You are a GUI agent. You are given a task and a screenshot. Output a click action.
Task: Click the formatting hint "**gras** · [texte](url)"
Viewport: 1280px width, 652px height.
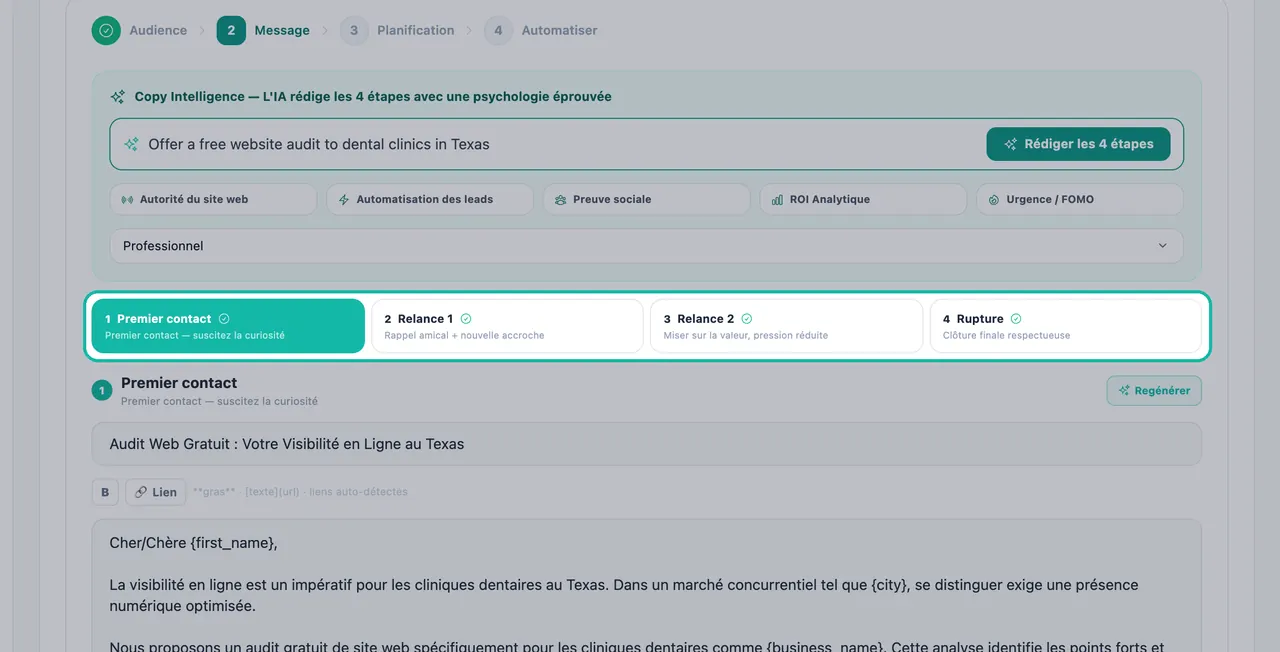pyautogui.click(x=247, y=492)
